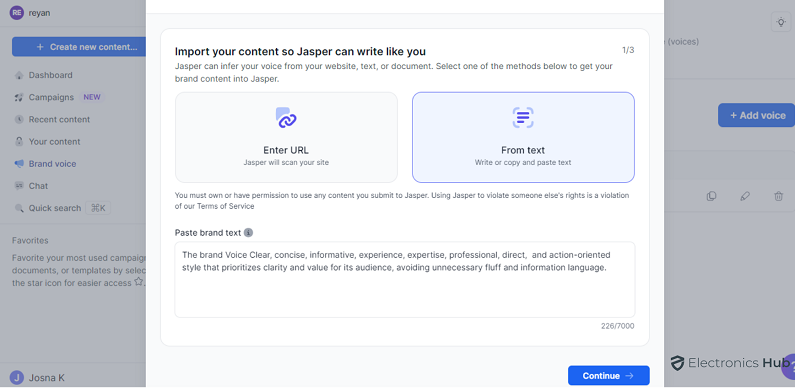The image size is (795, 388).
Task: Click the duplicate voice copy icon
Action: (x=711, y=196)
